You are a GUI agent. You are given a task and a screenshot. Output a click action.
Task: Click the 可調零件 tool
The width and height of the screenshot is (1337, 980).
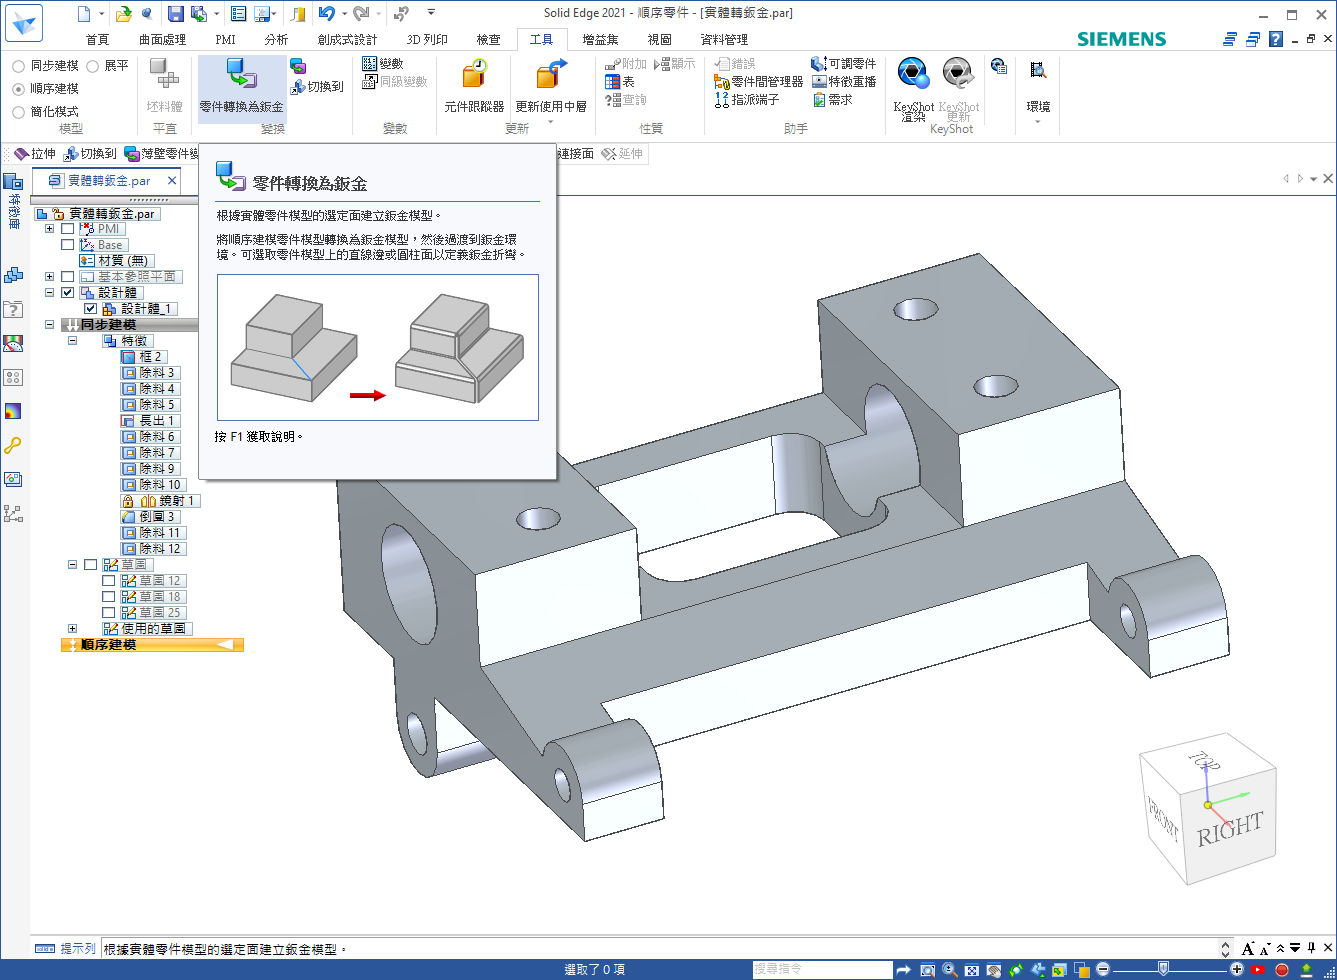[843, 64]
